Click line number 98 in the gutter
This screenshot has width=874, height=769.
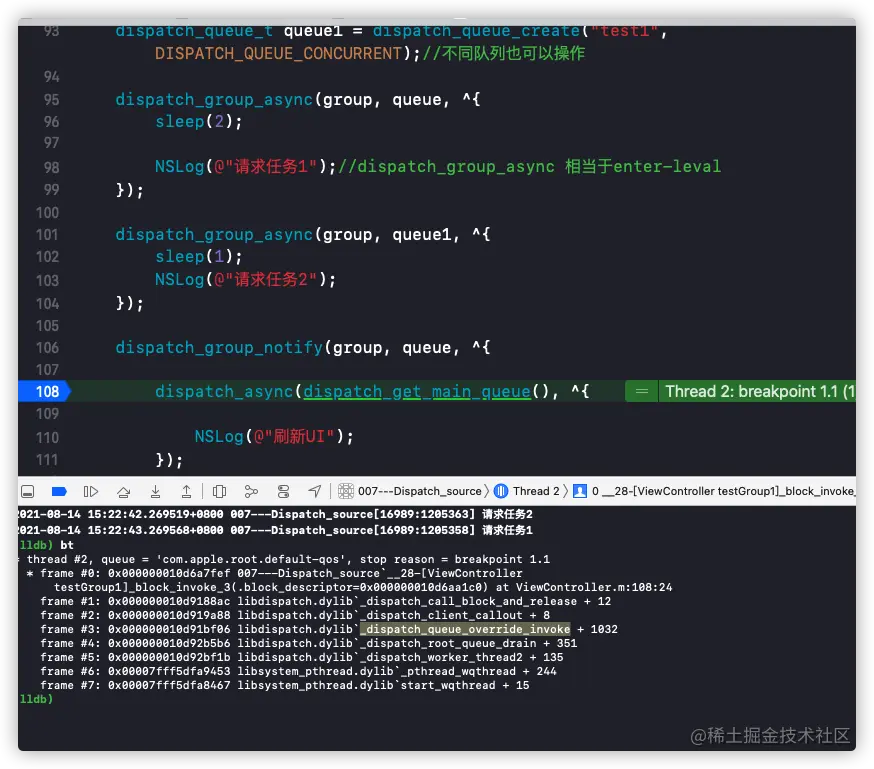(x=51, y=167)
